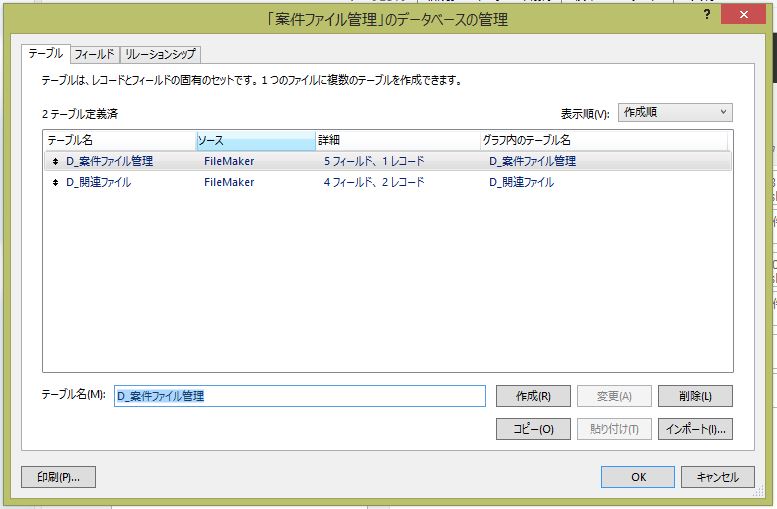Click the 貼り付け(T) button
777x509 pixels.
point(614,429)
